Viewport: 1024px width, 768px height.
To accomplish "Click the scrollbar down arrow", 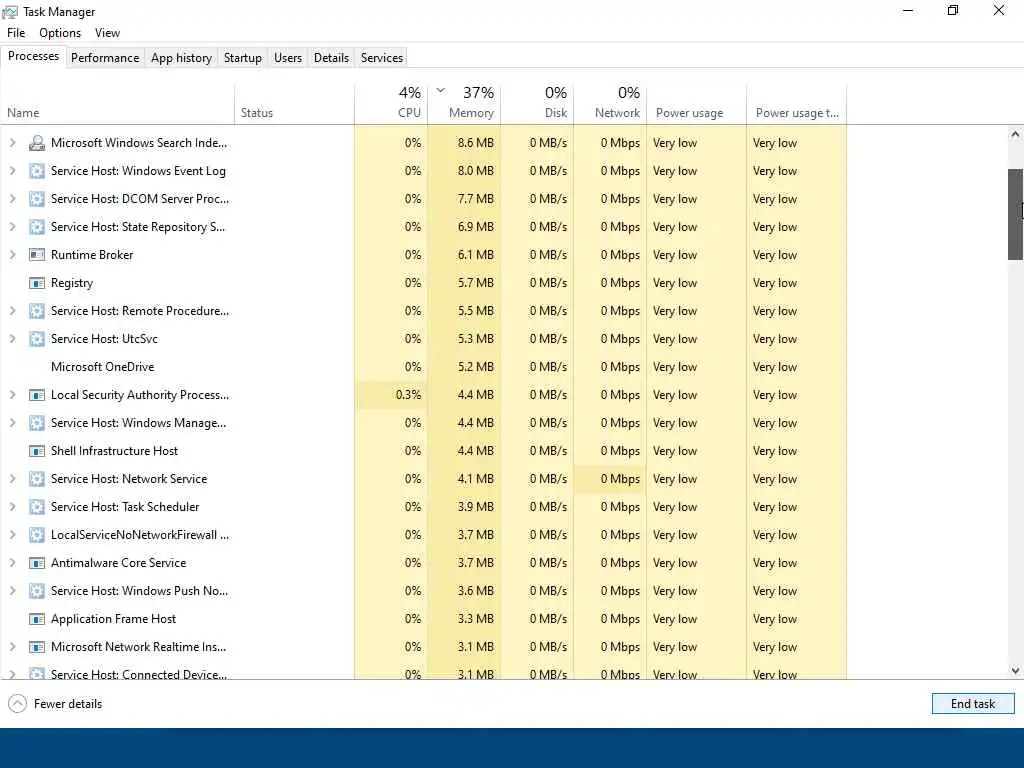I will [x=1015, y=671].
